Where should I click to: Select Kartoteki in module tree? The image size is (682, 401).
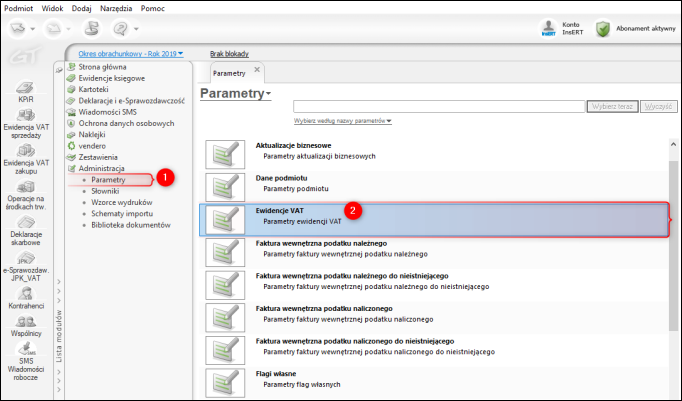point(93,90)
